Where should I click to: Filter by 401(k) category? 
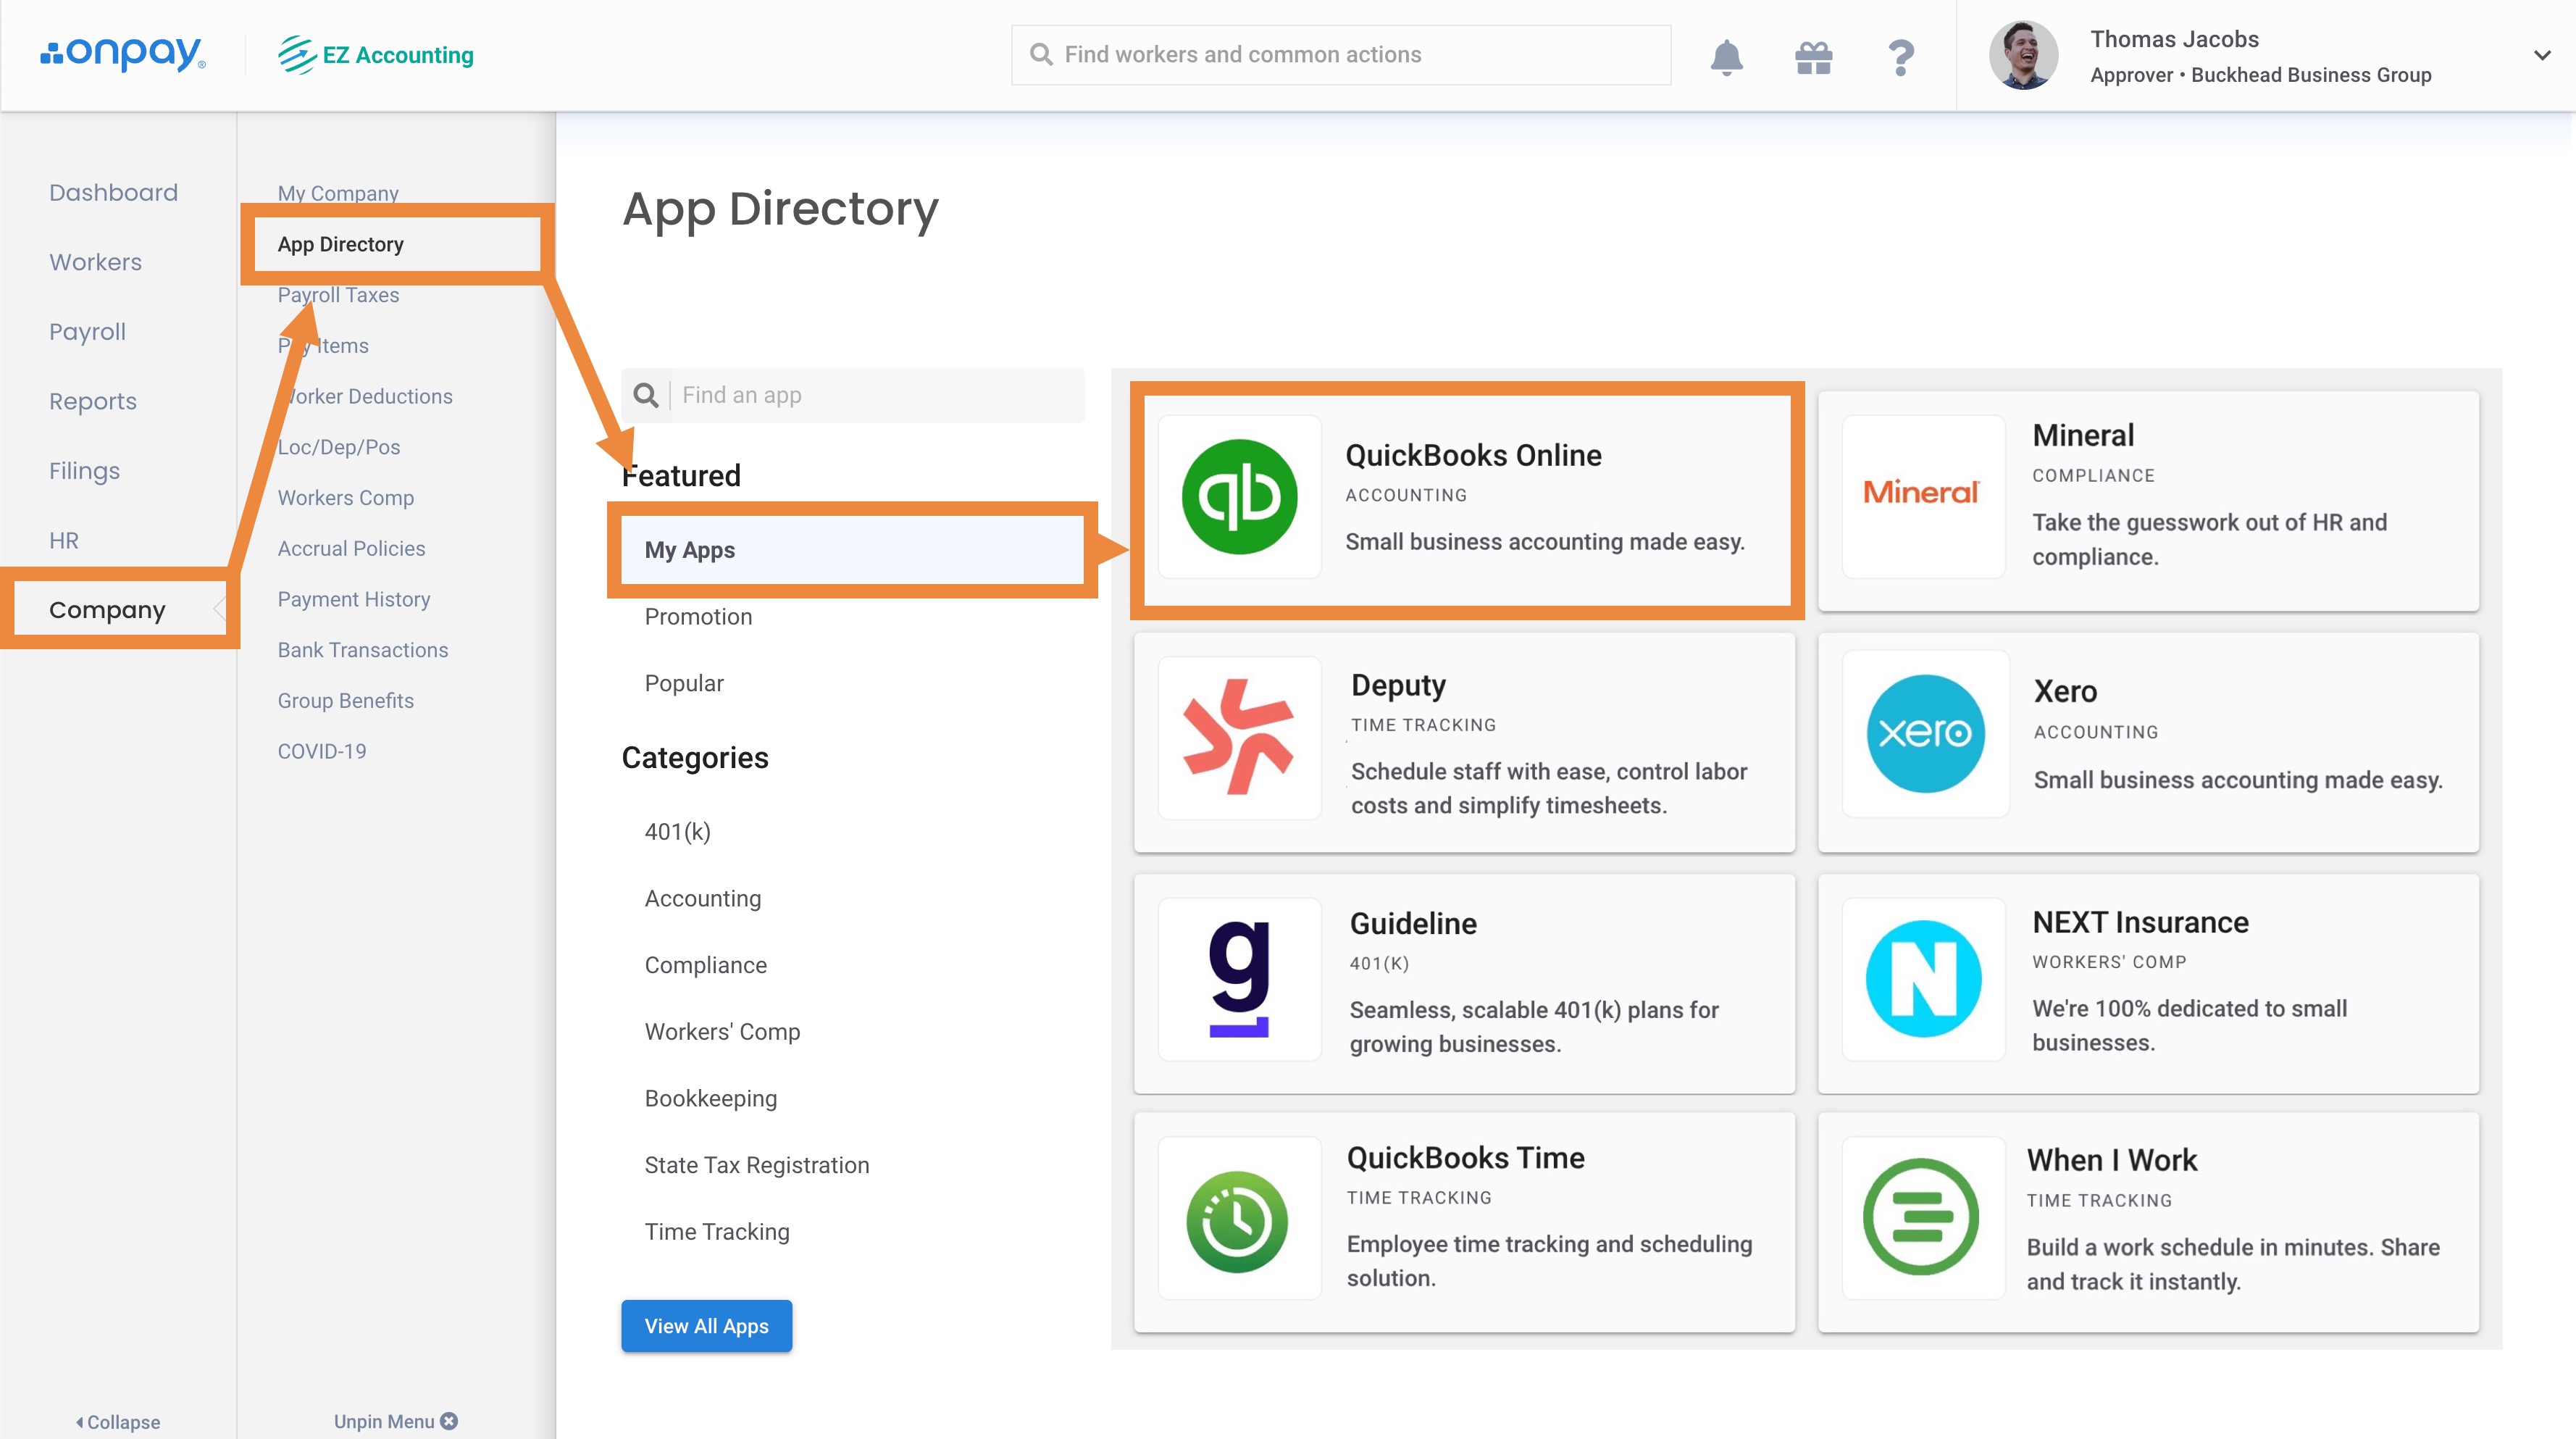coord(678,832)
